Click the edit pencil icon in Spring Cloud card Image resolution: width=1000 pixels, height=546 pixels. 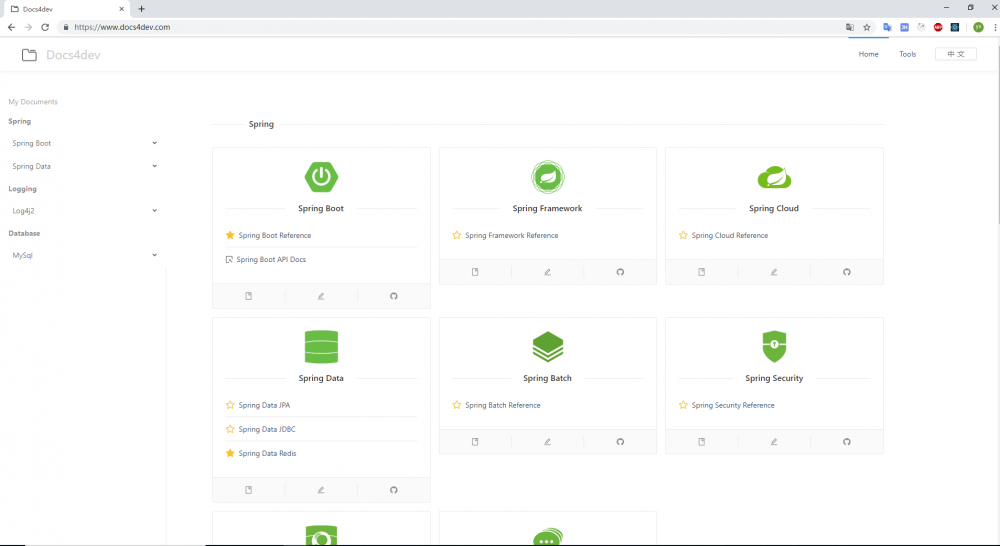(774, 272)
